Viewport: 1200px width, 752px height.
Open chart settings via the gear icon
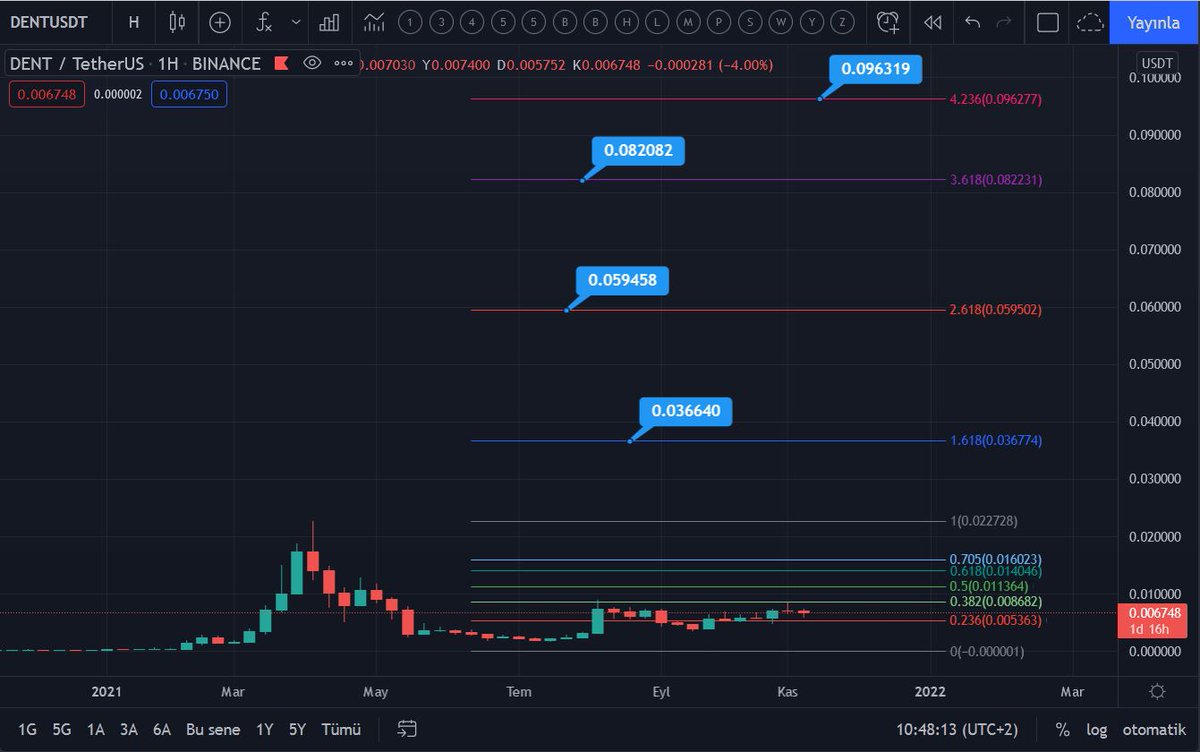[x=1157, y=691]
